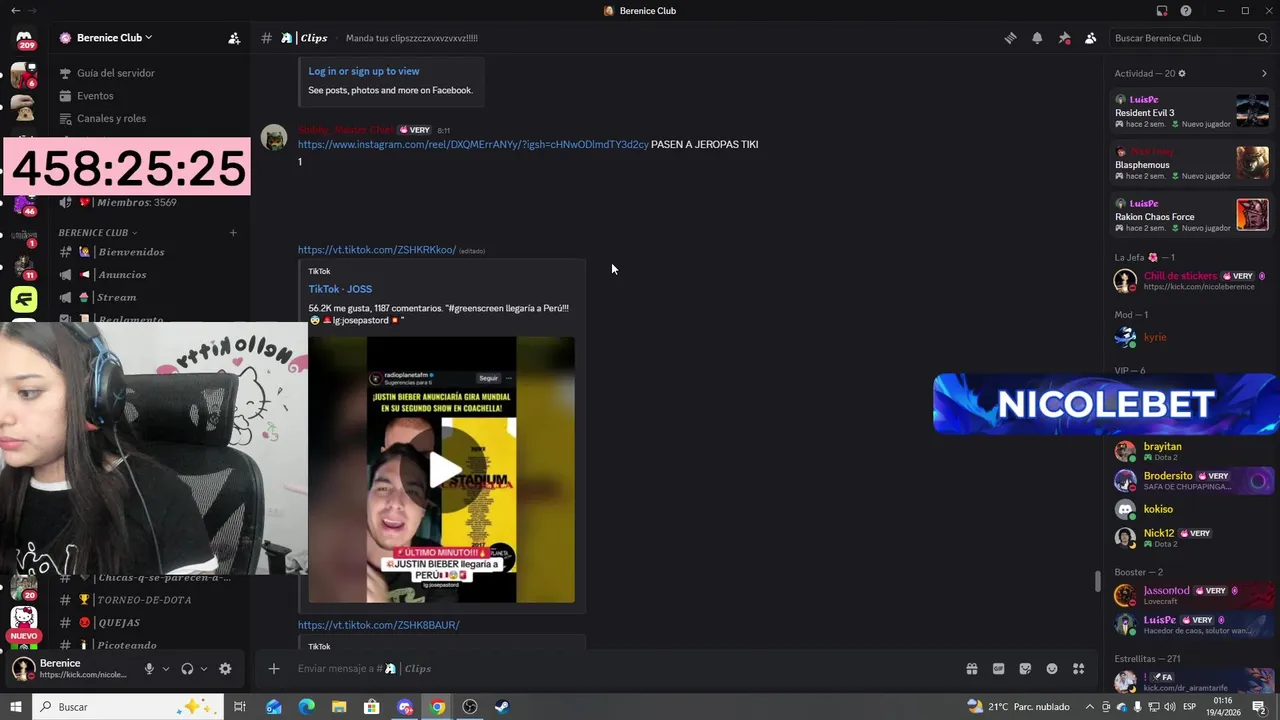The image size is (1280, 720).
Task: Click chat scrollbar thumb
Action: click(1098, 581)
